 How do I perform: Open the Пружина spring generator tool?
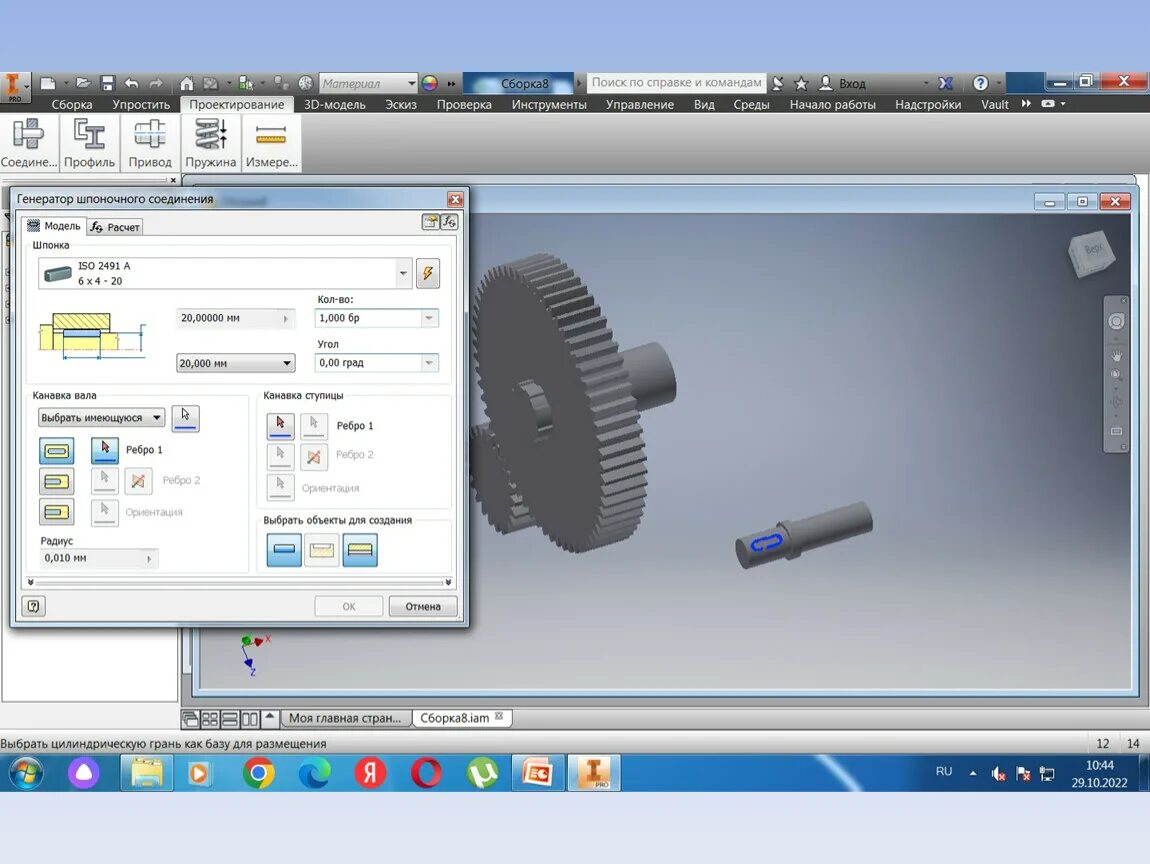pos(210,144)
